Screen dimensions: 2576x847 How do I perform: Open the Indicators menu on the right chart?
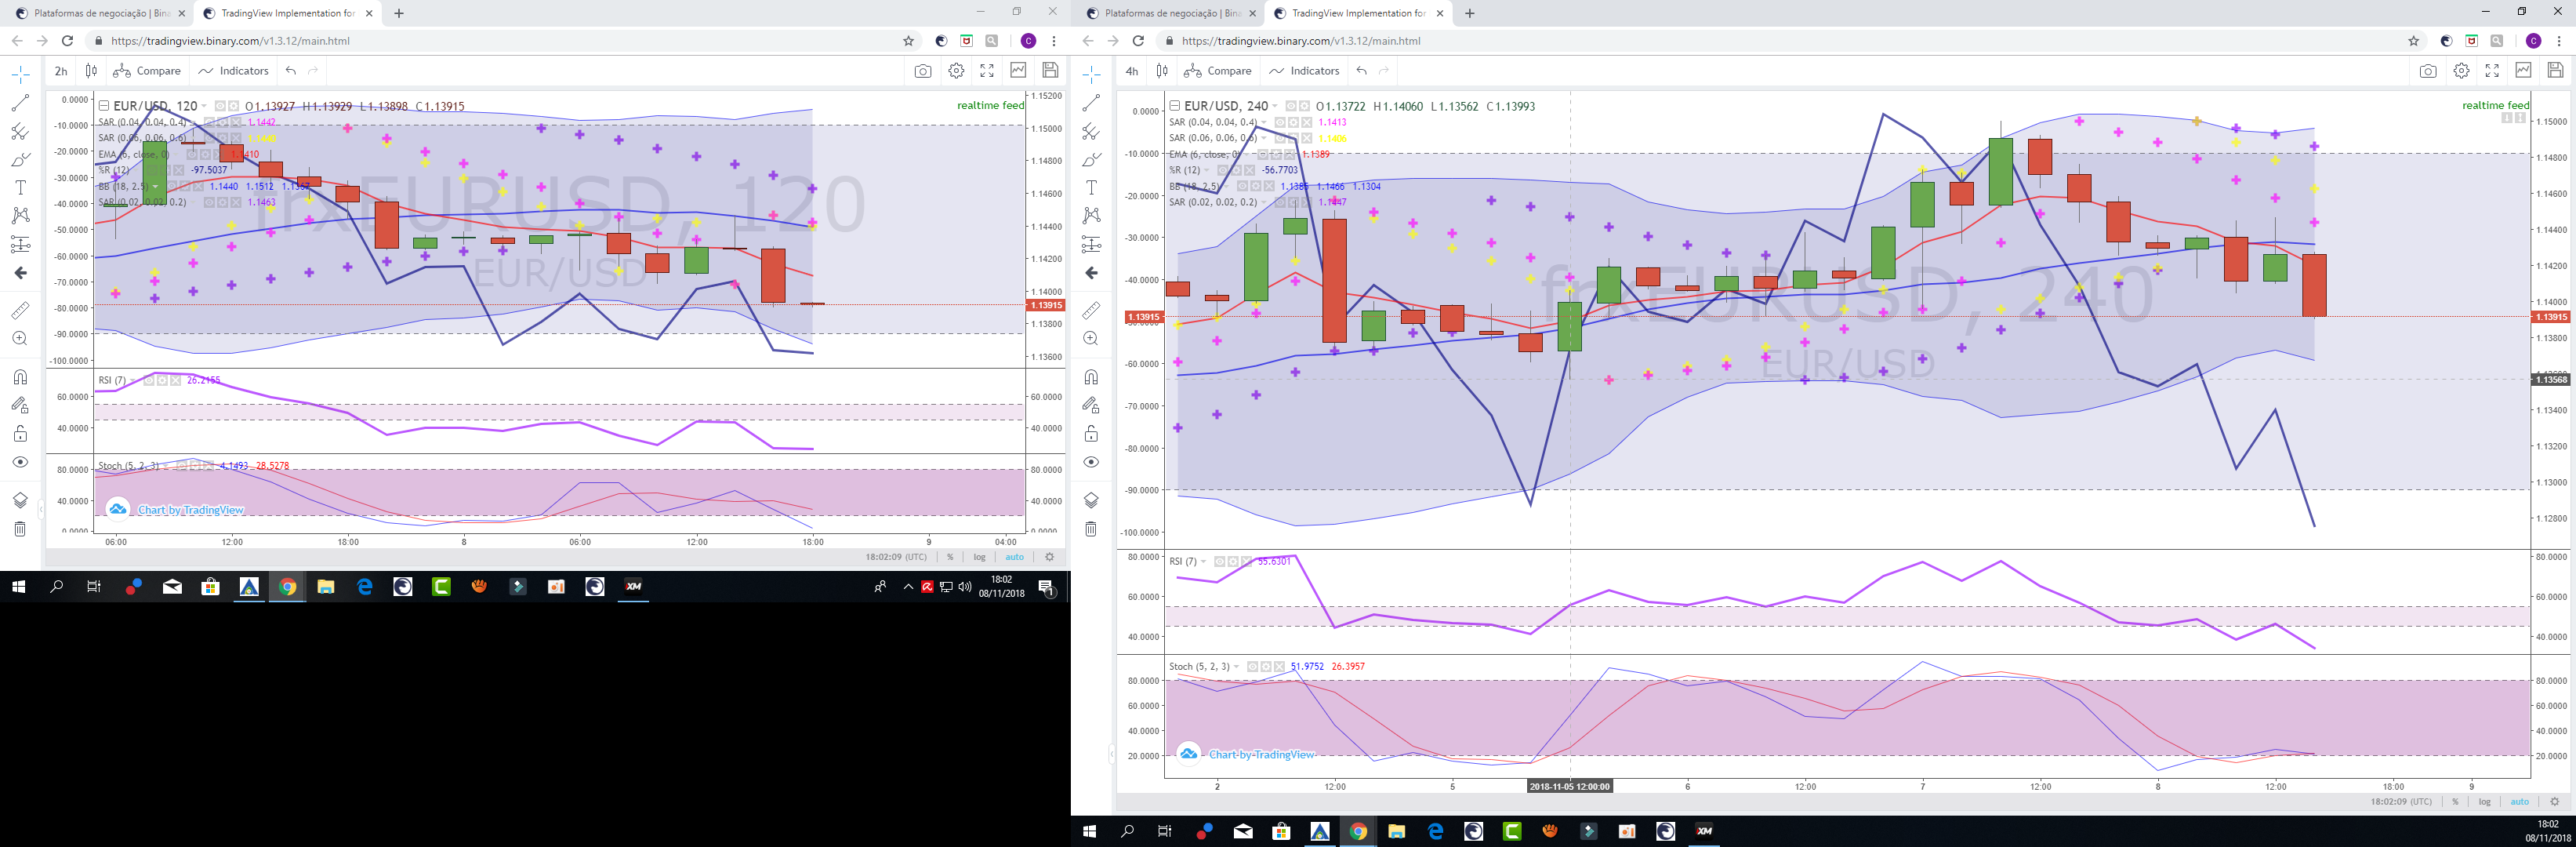[x=1304, y=71]
